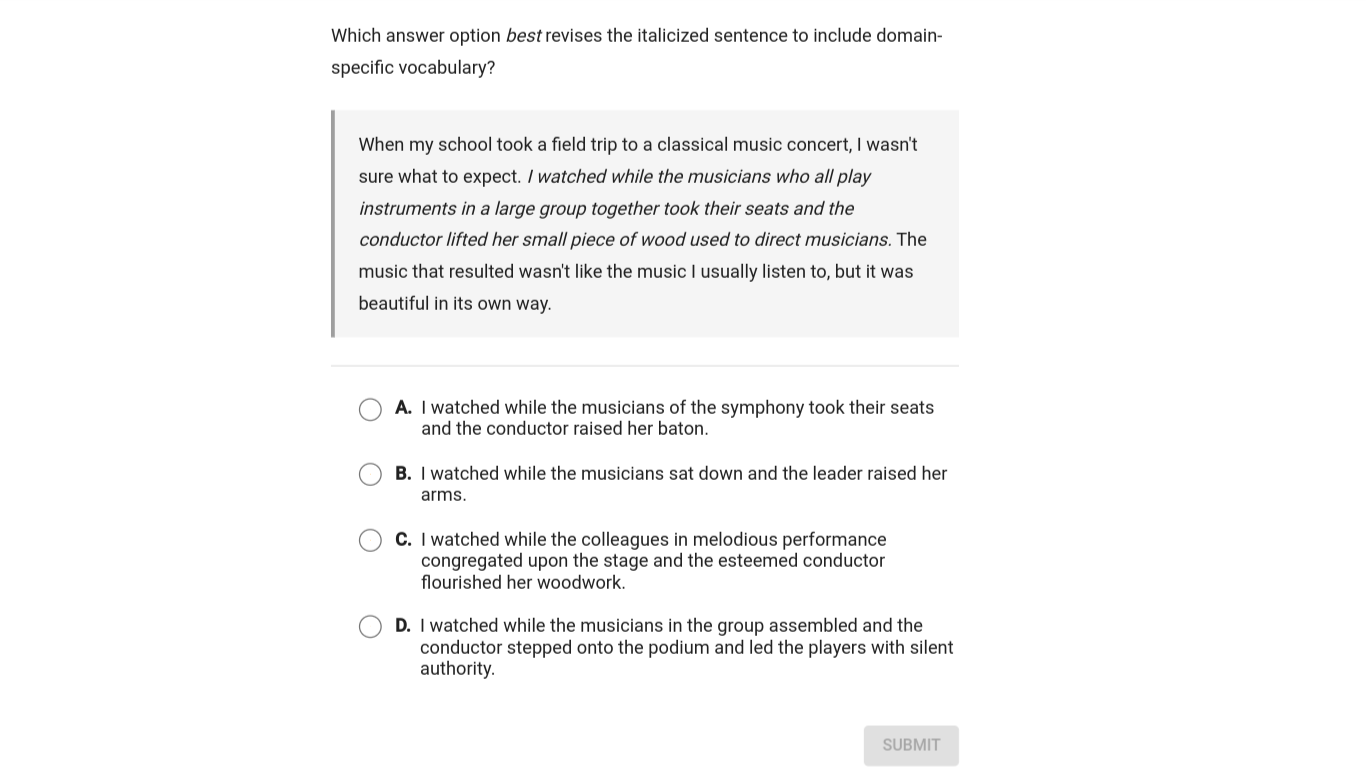Pick the answer ending with silent authority

click(x=687, y=647)
